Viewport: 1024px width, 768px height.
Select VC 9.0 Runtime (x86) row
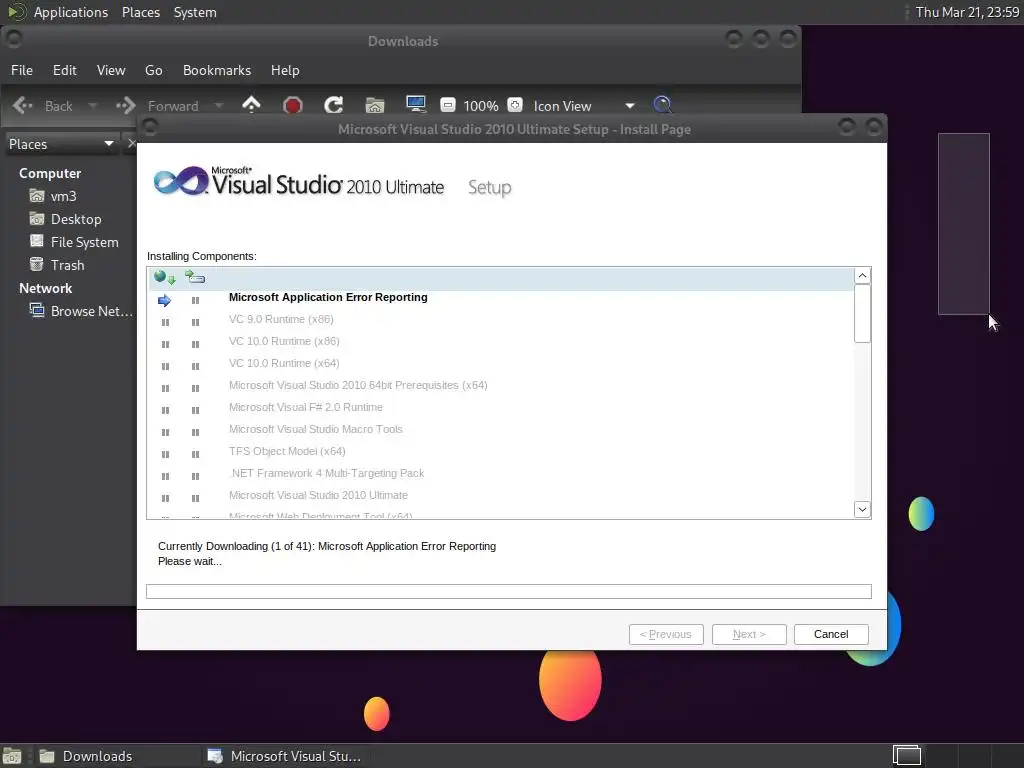[500, 319]
